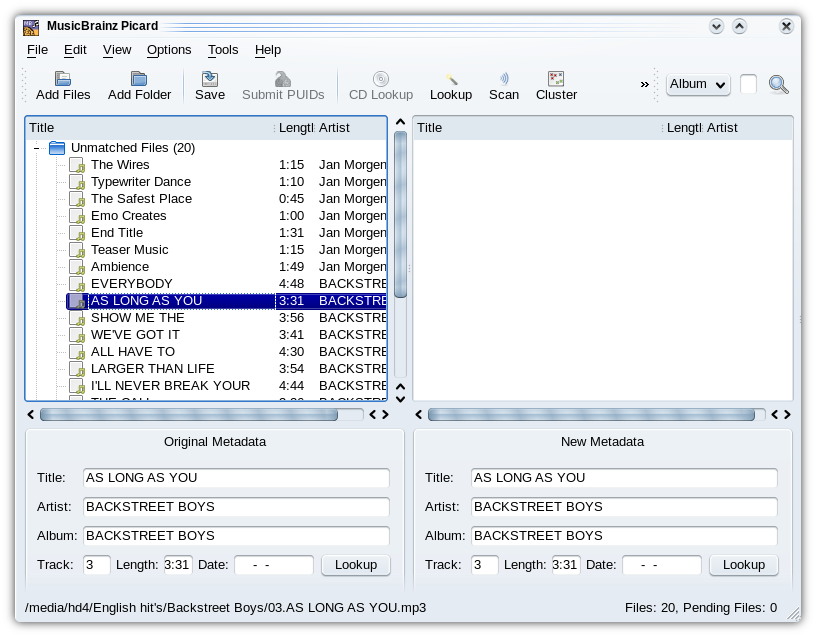Click the Lookup wand icon in toolbar

(x=451, y=79)
